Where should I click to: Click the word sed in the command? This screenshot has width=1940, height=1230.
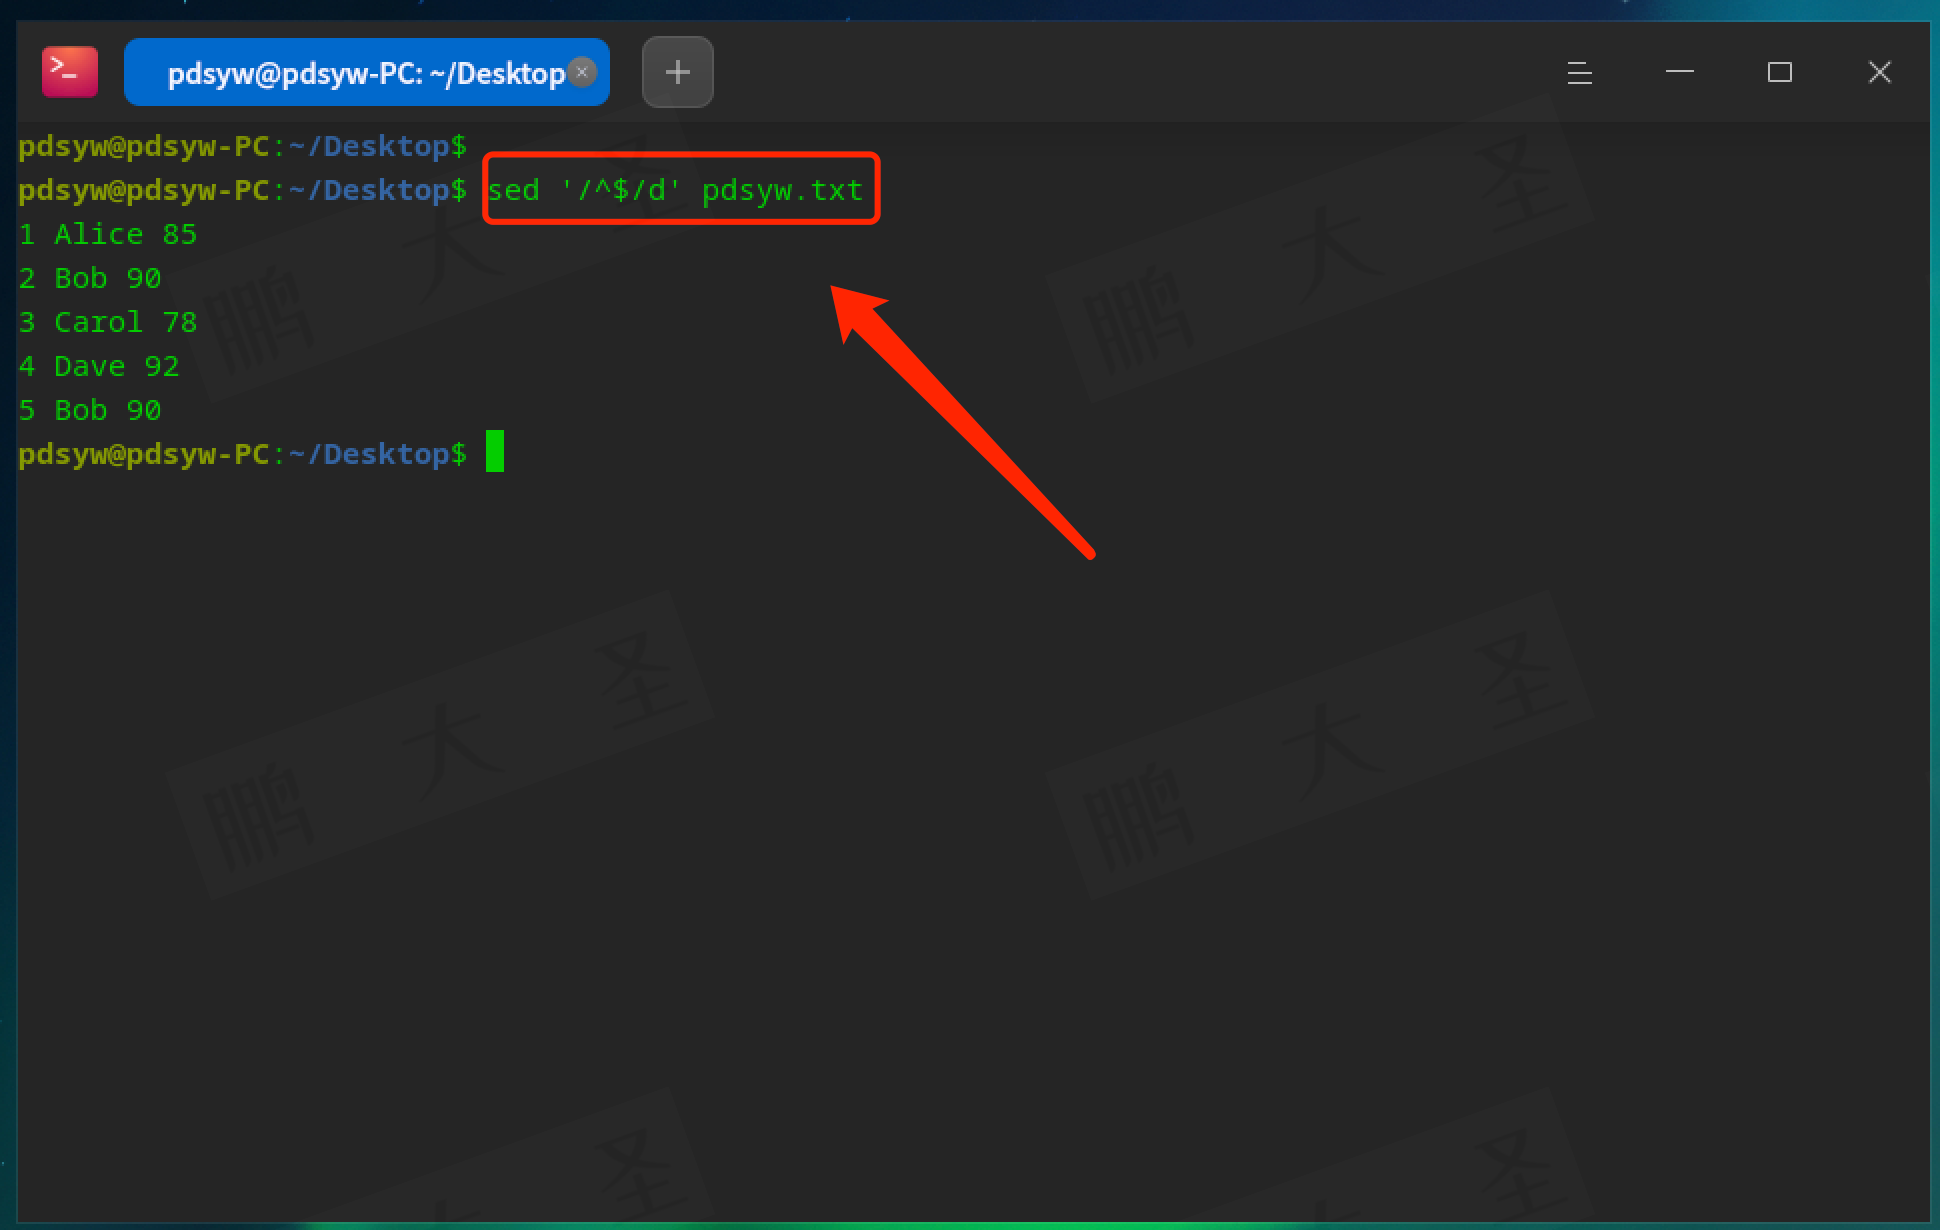(514, 190)
